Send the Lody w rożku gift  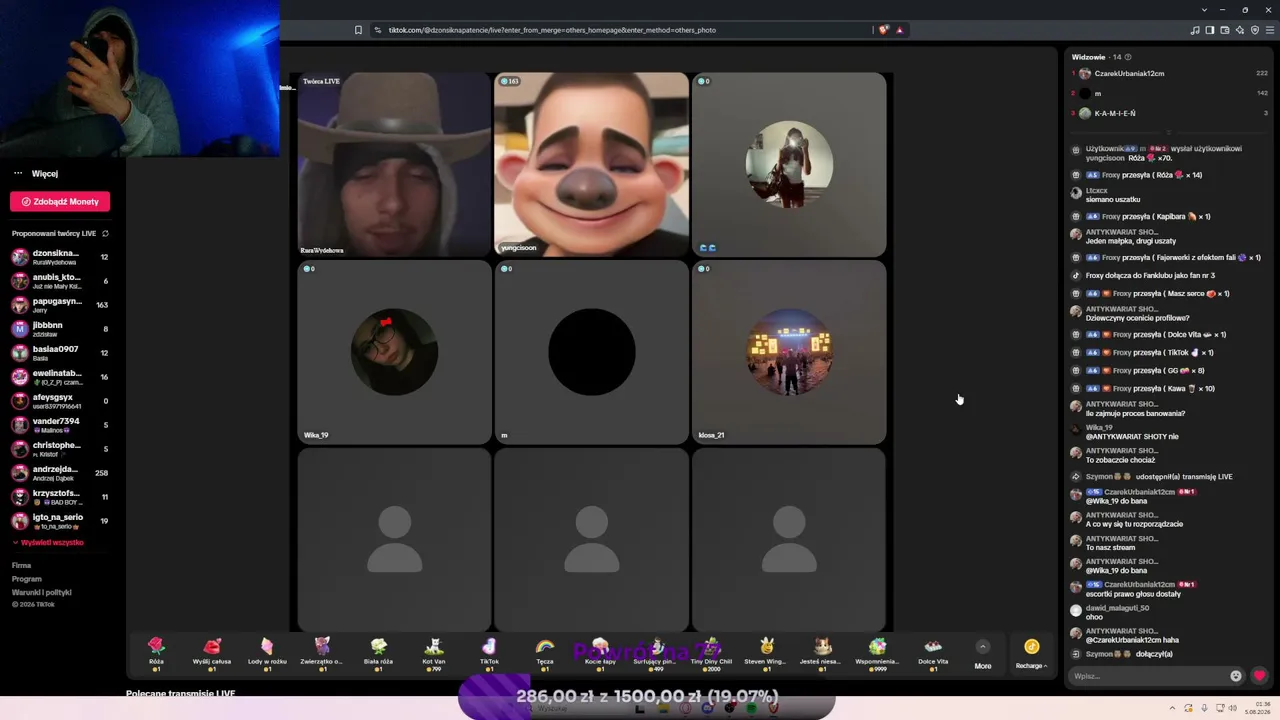pyautogui.click(x=267, y=652)
